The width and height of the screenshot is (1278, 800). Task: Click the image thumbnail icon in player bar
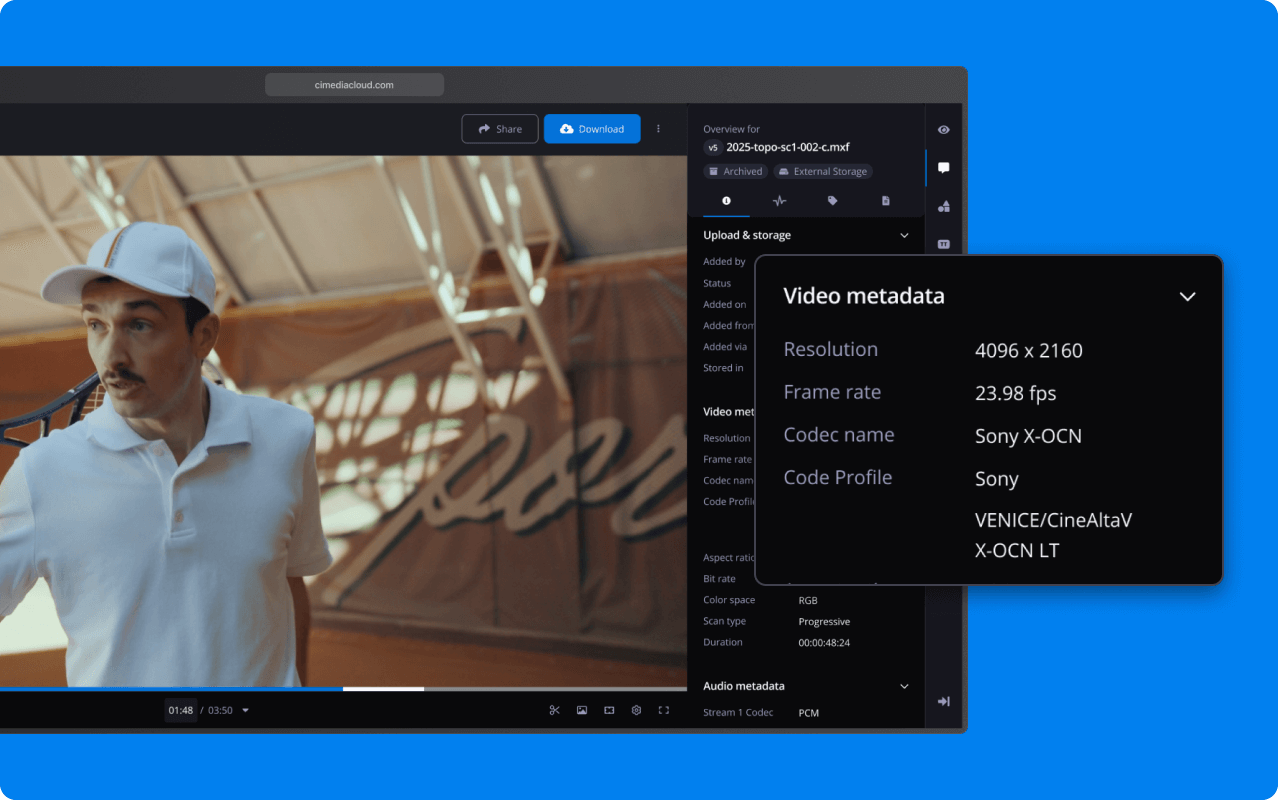[582, 710]
